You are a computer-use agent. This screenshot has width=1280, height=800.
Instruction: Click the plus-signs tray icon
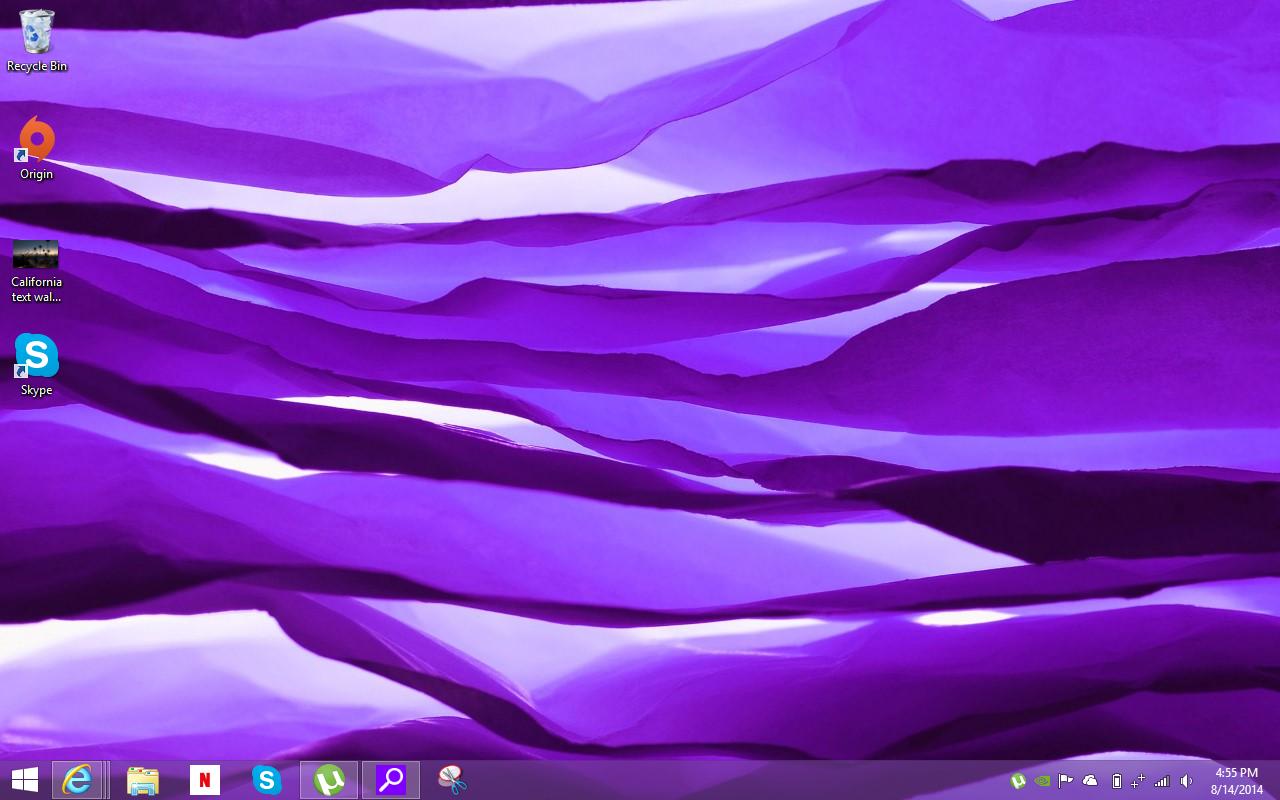(1137, 781)
